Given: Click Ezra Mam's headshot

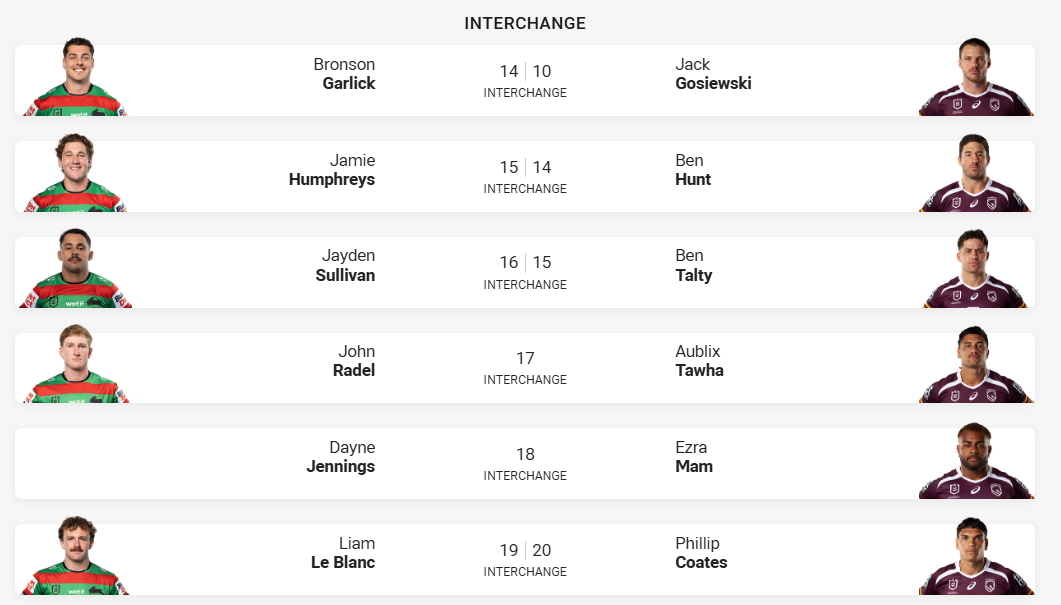Looking at the screenshot, I should click(x=976, y=460).
